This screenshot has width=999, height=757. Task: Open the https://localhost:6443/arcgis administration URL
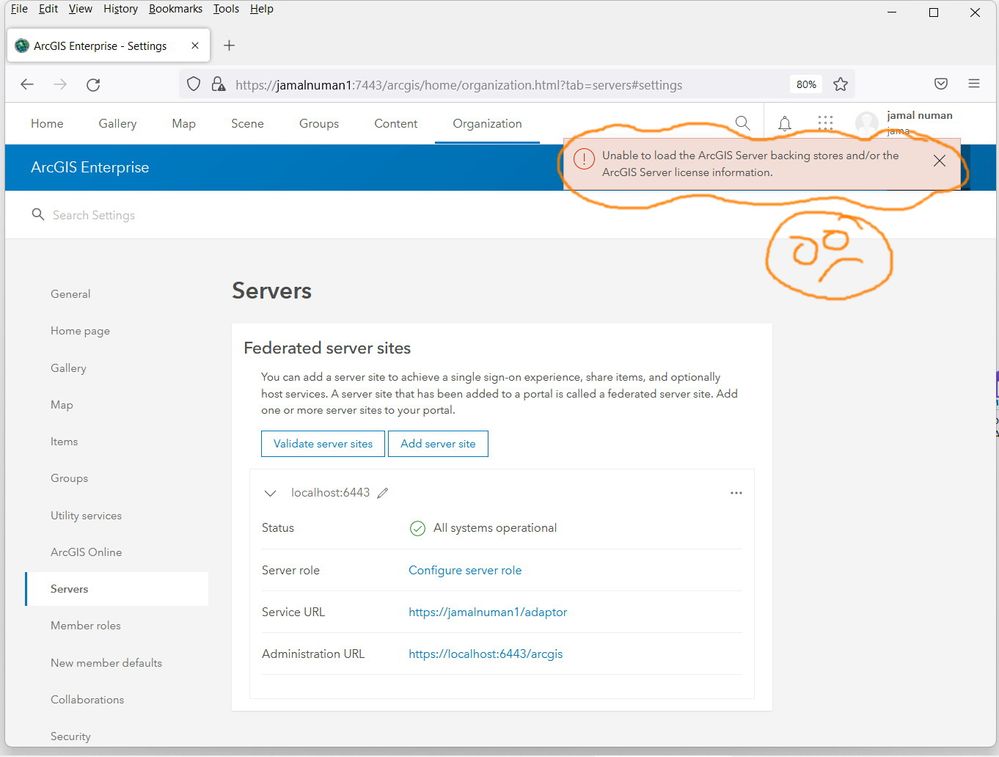point(485,654)
